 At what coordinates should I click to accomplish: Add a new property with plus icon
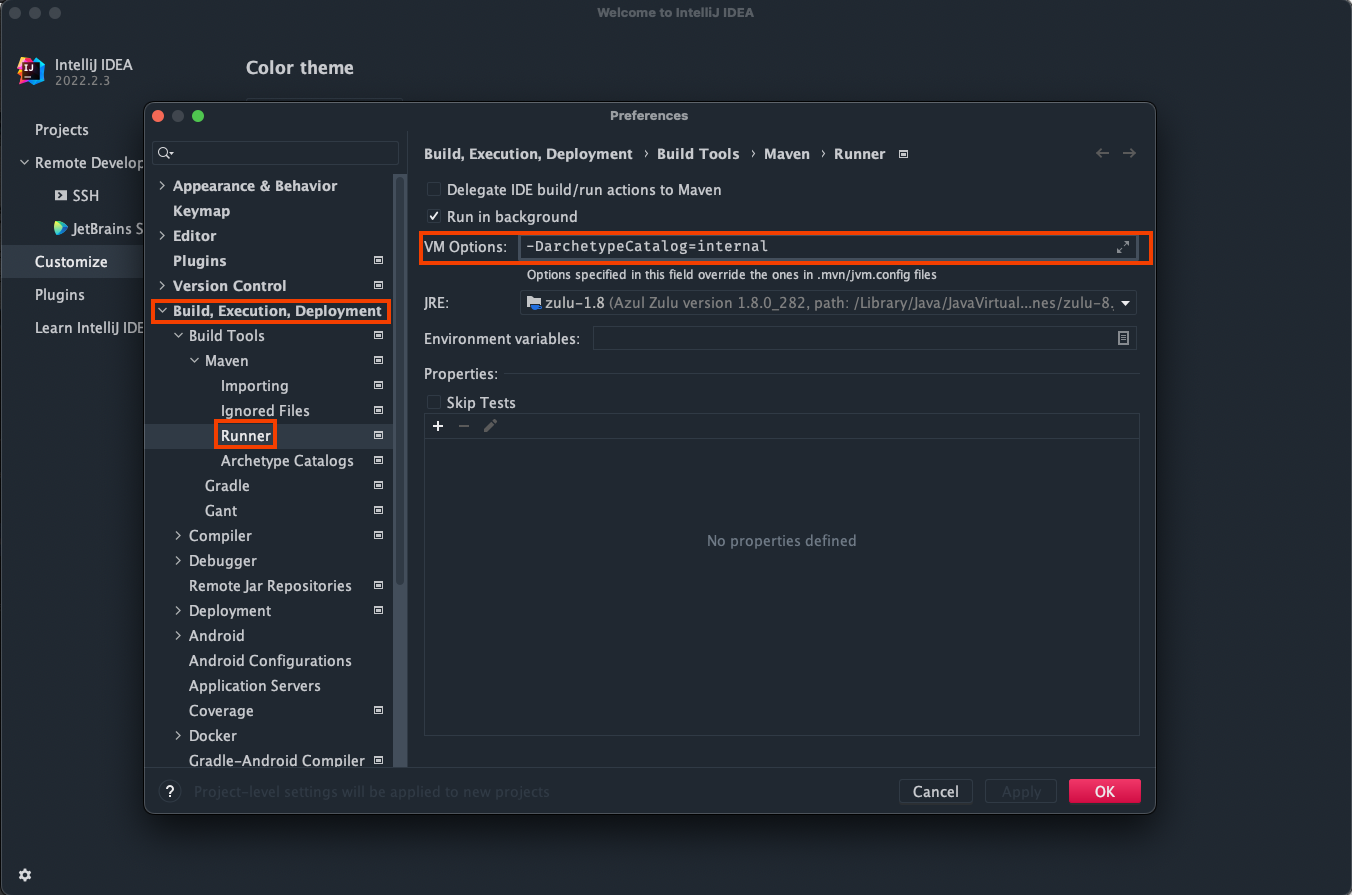[437, 426]
